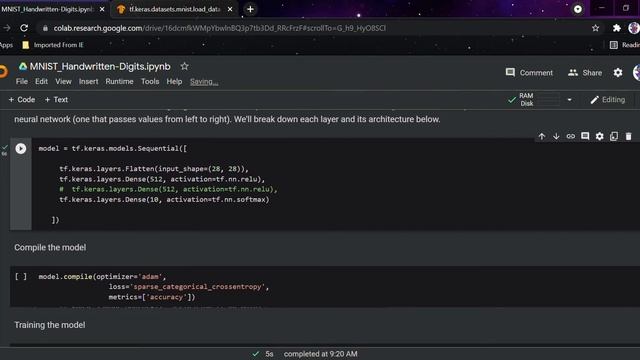Open the Comment panel
640x360 pixels.
[x=529, y=73]
